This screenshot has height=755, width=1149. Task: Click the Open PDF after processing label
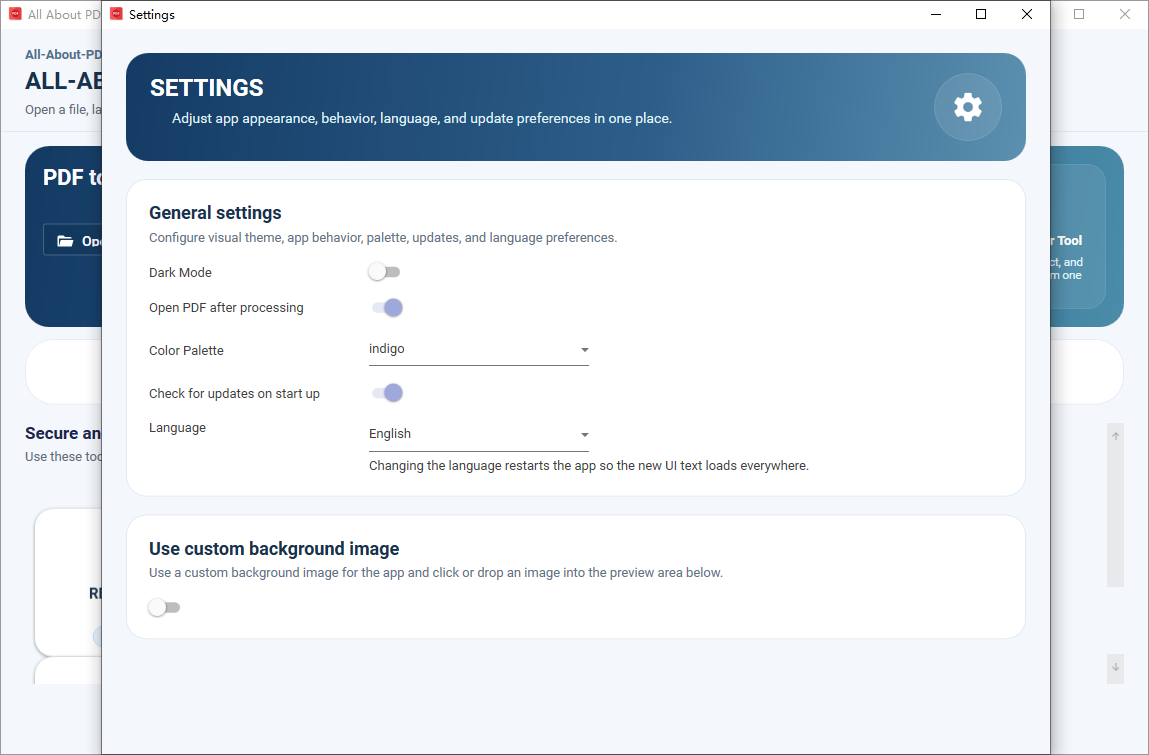pos(226,308)
